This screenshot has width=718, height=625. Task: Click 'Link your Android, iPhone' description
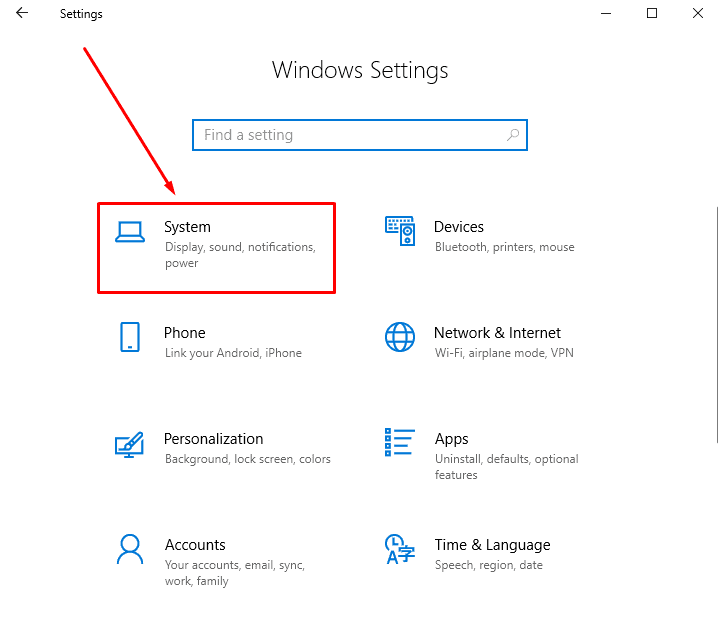[x=234, y=353]
